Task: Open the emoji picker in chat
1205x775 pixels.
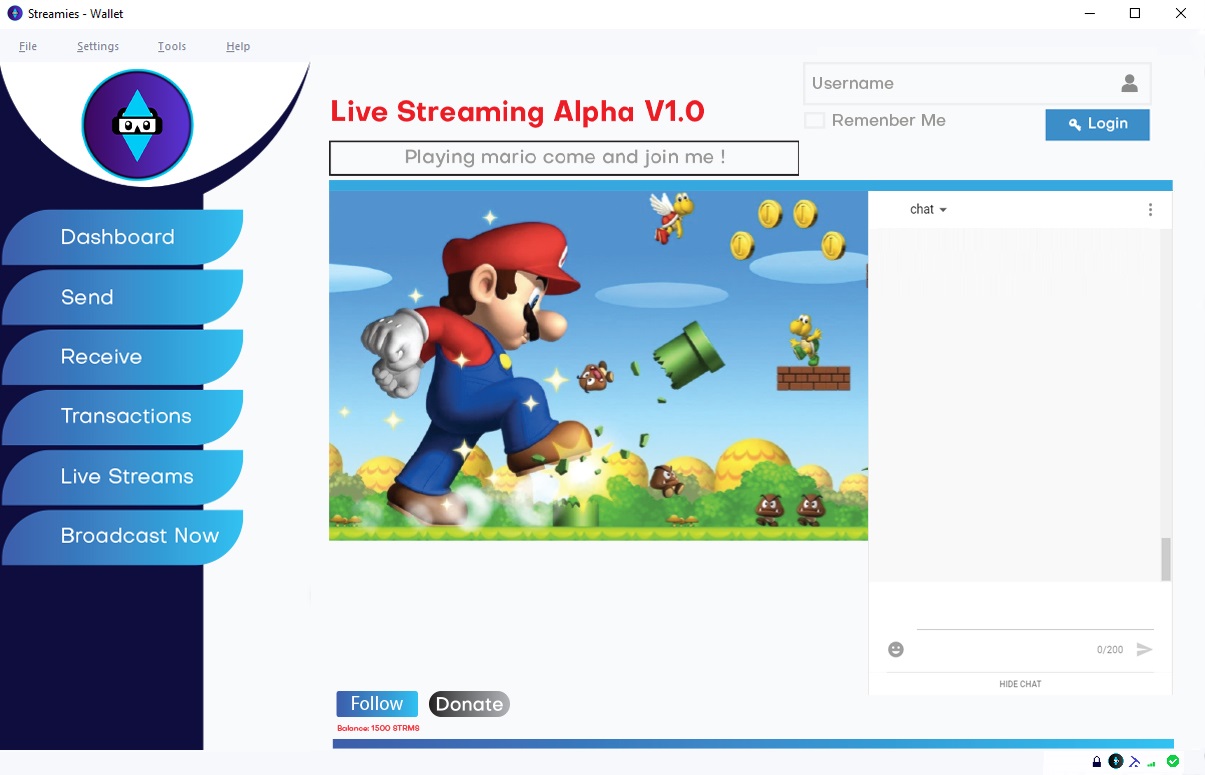Action: (x=896, y=649)
